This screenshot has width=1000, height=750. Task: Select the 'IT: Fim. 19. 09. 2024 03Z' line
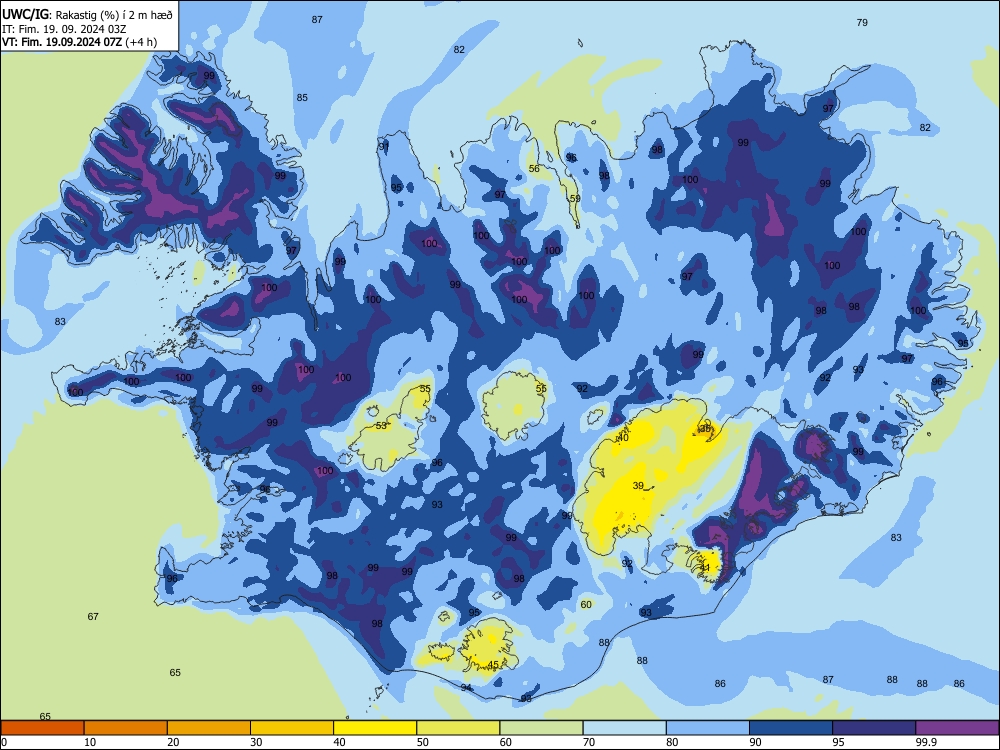tap(64, 29)
